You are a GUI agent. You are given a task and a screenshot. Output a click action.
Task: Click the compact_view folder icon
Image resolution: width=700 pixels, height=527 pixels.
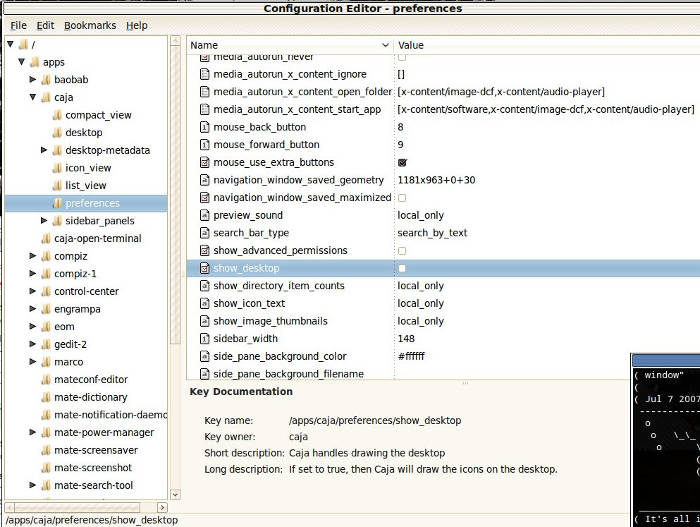coord(57,115)
